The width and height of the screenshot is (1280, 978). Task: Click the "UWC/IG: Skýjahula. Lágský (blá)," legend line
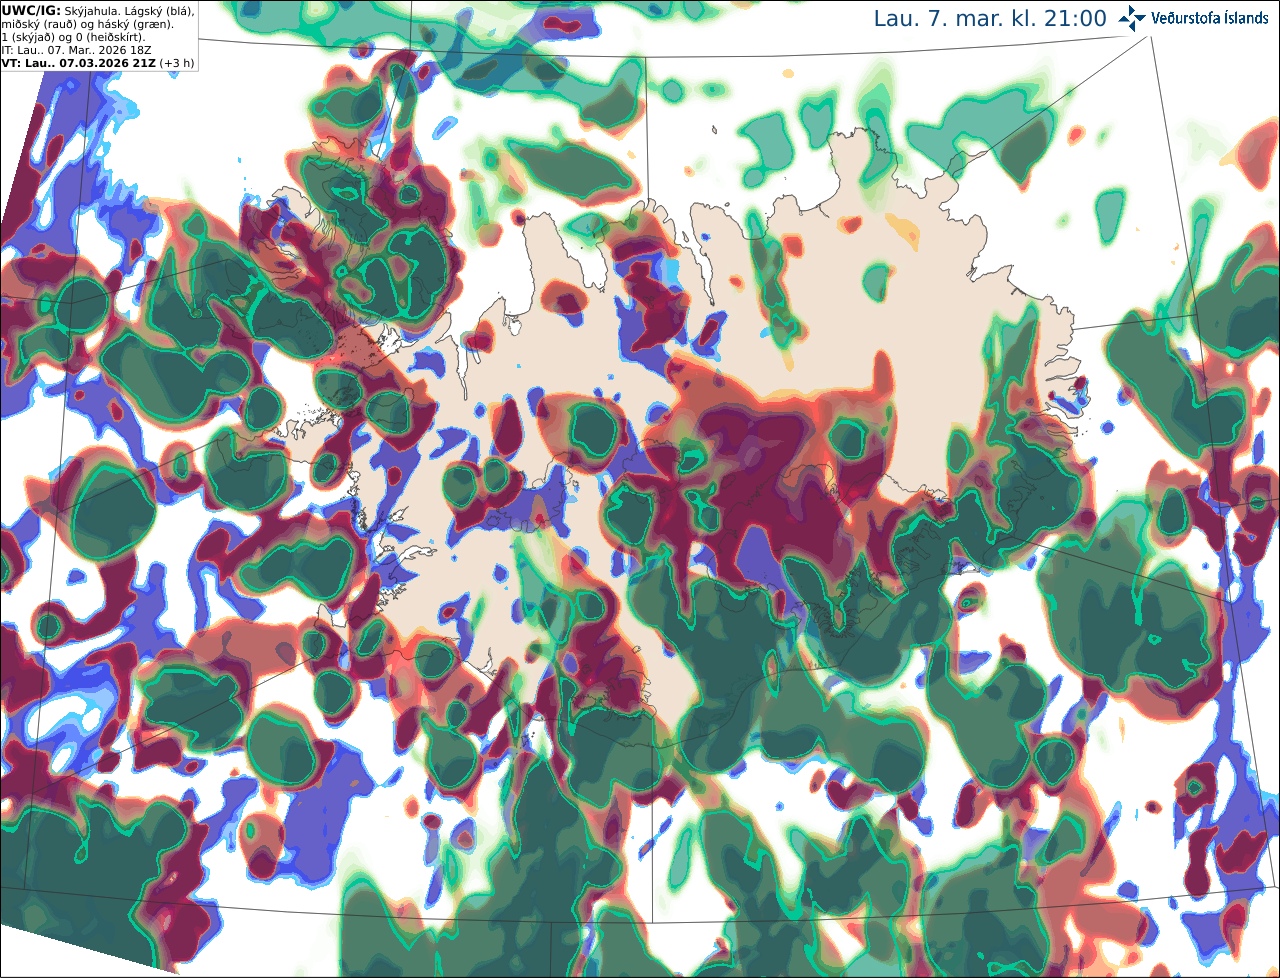tap(98, 10)
